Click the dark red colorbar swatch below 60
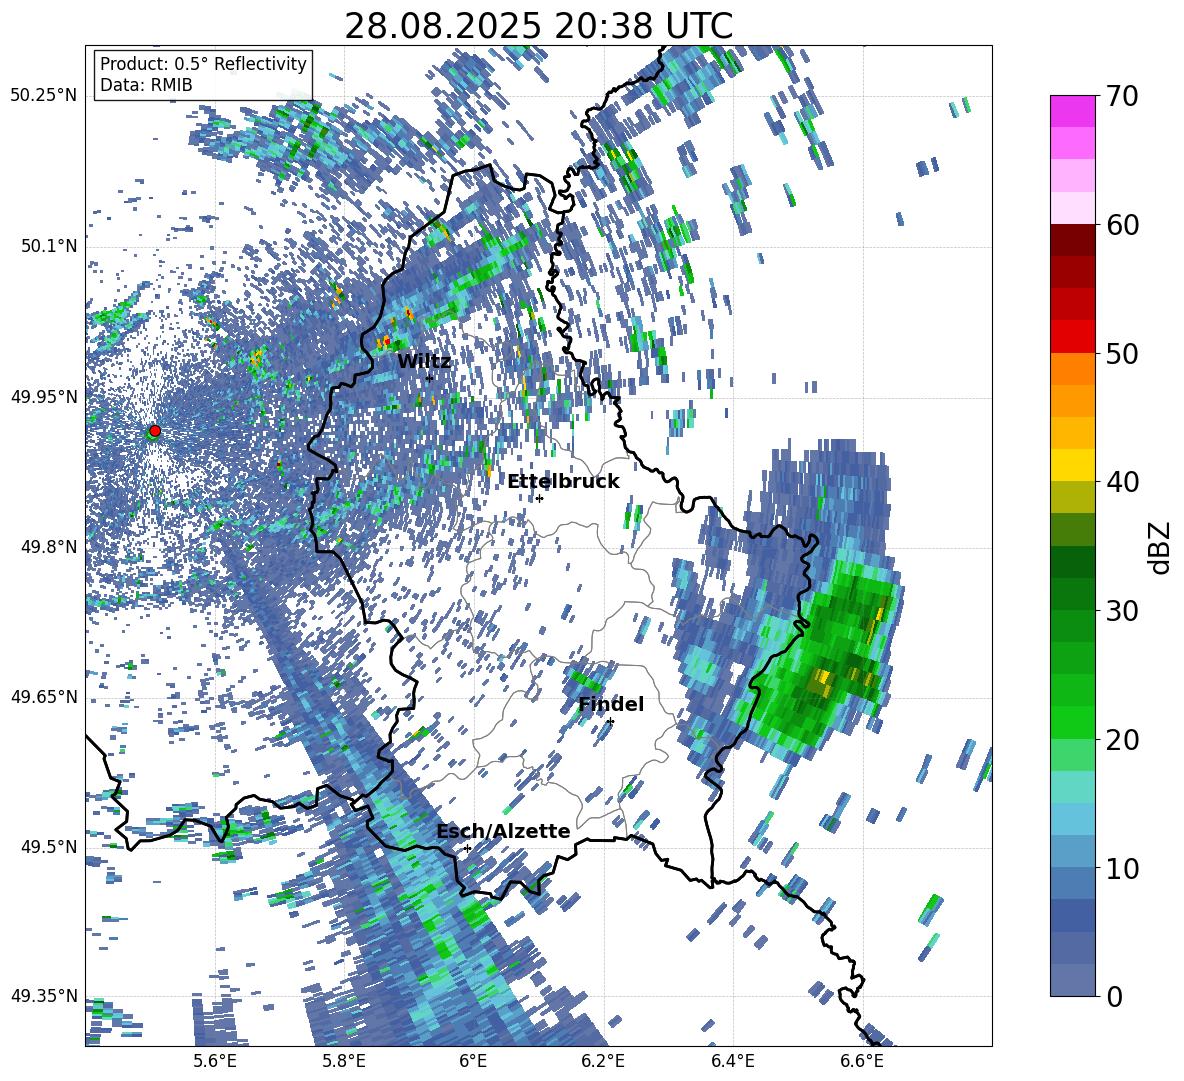This screenshot has height=1081, width=1184. click(x=1072, y=240)
